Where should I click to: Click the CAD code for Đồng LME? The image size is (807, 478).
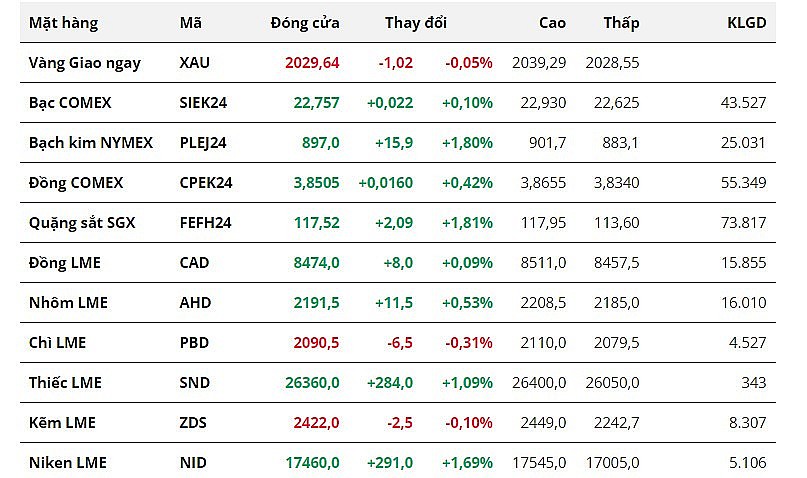pyautogui.click(x=195, y=263)
